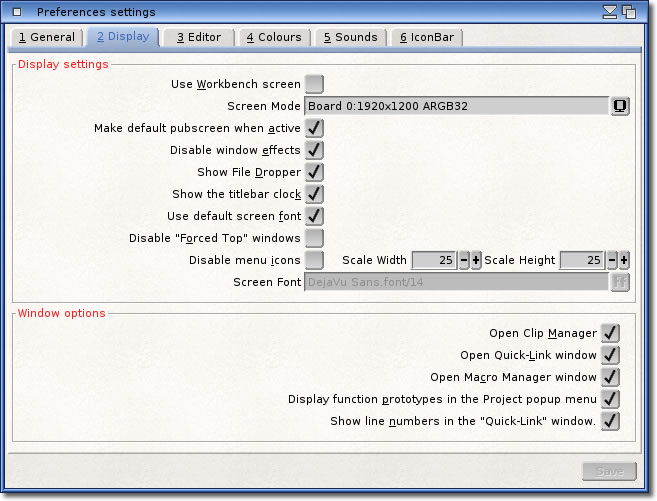Click the Screen Font picker button
Viewport: 657px width, 501px height.
(x=620, y=282)
